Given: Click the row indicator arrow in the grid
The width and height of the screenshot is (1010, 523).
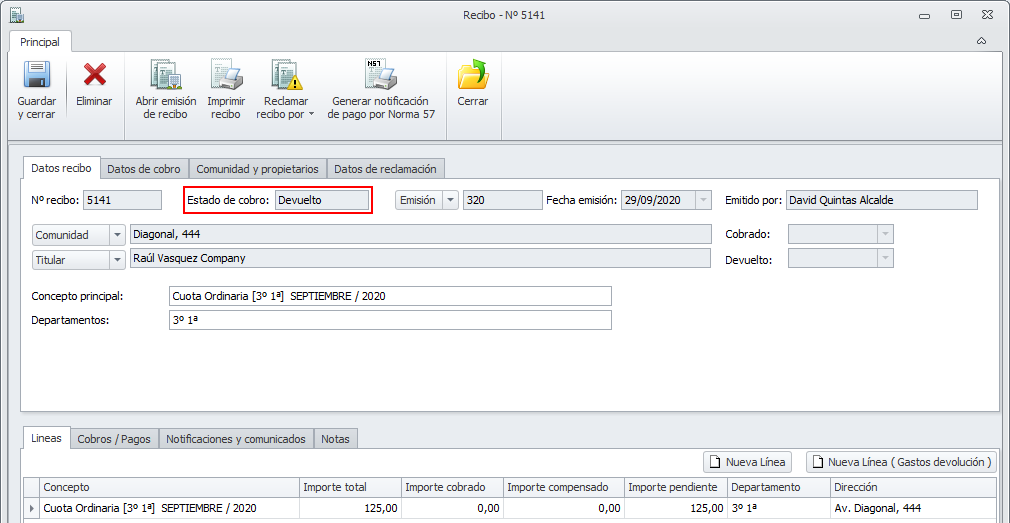Looking at the screenshot, I should 32,508.
